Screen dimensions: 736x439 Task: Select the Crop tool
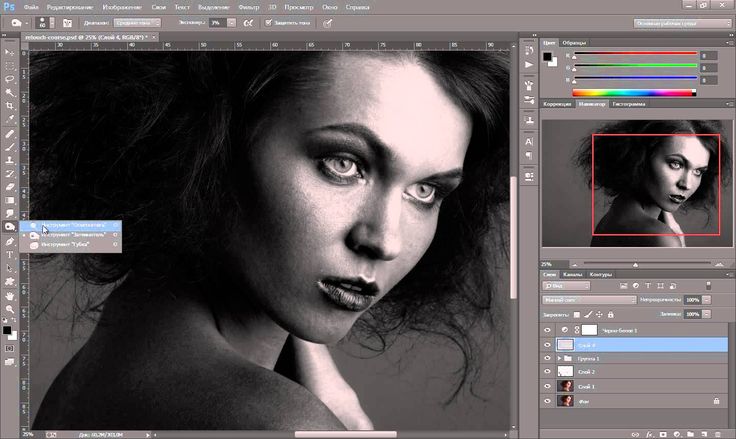coord(10,103)
